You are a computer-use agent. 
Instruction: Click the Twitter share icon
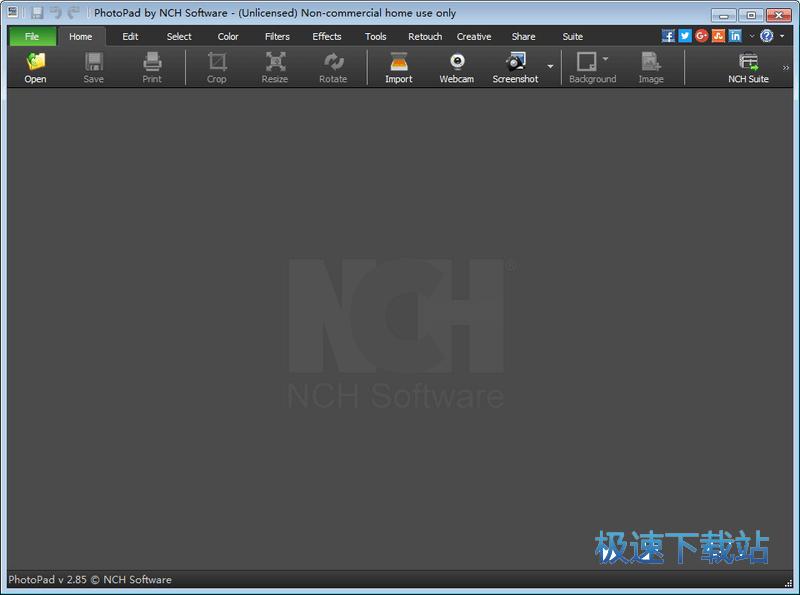685,36
